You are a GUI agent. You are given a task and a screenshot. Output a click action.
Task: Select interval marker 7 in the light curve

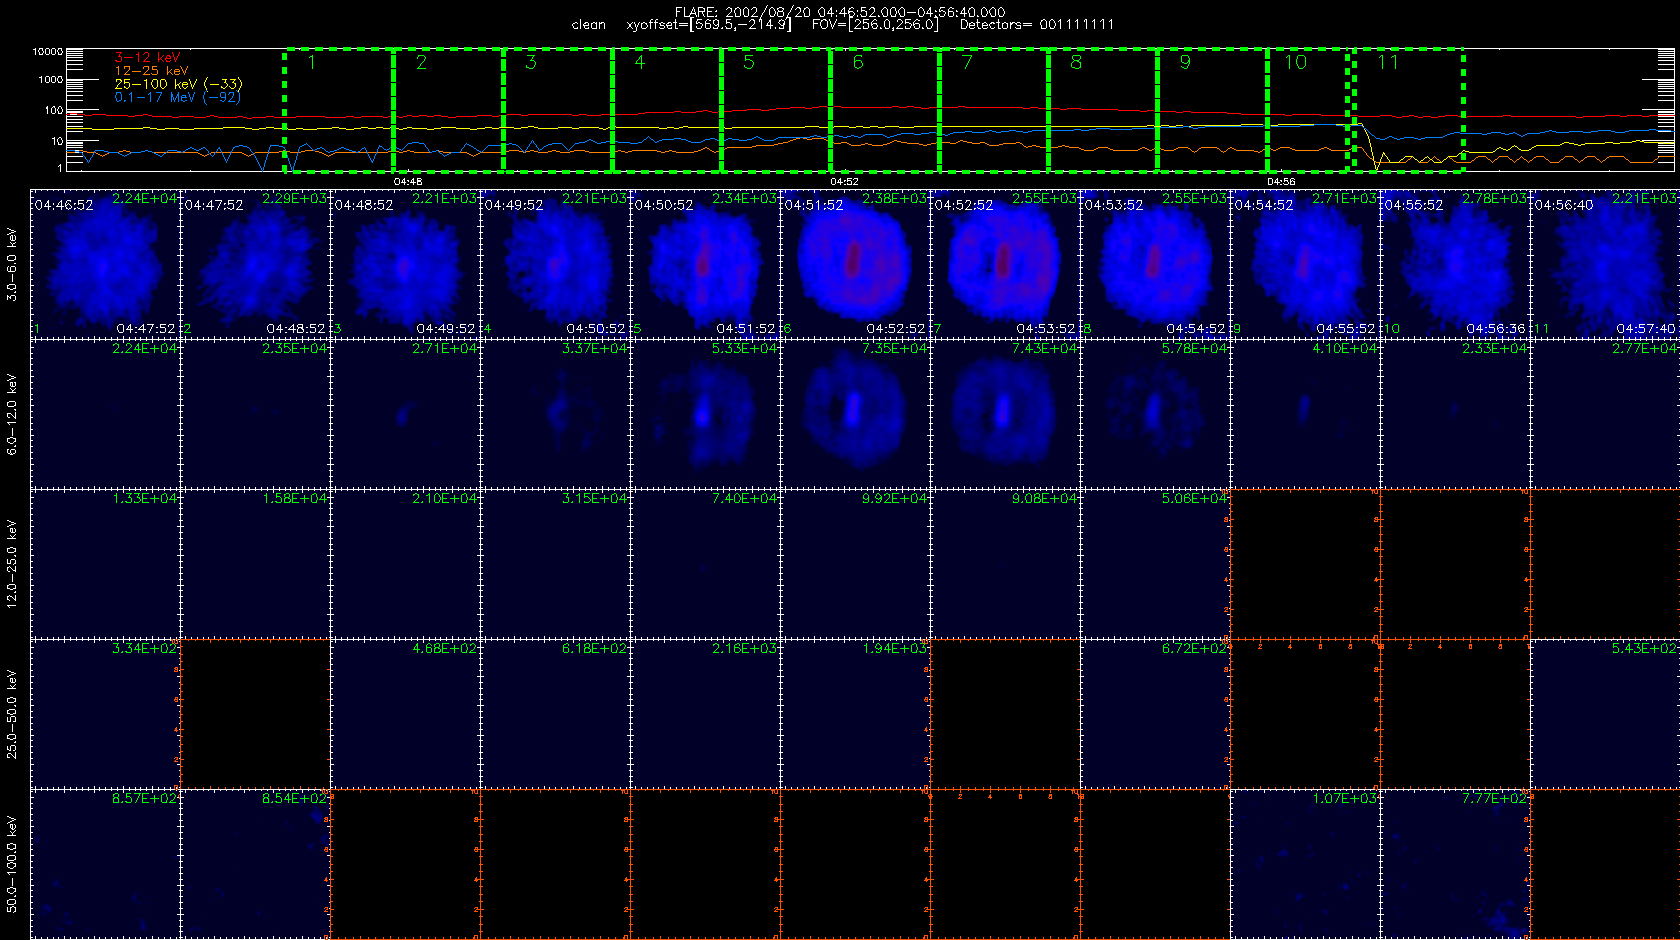(966, 62)
